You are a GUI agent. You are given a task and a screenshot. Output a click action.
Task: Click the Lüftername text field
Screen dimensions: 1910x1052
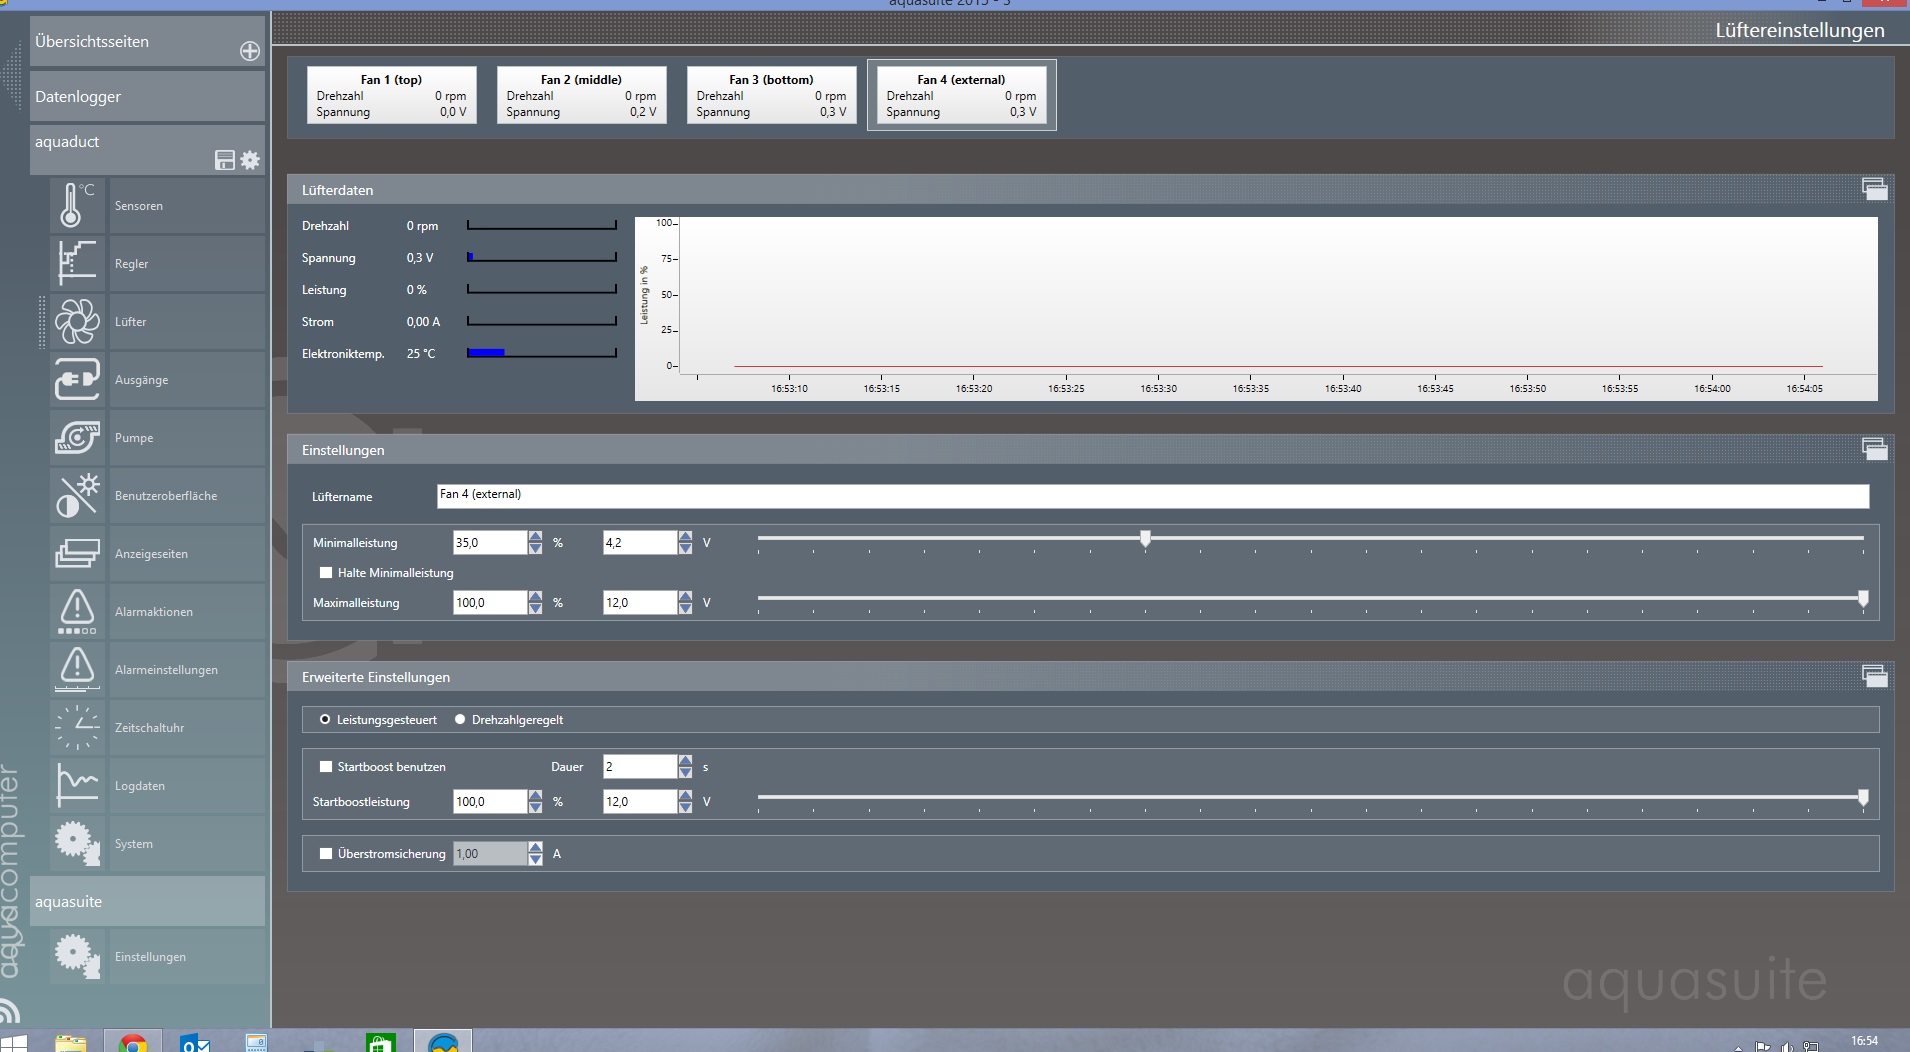click(1153, 496)
